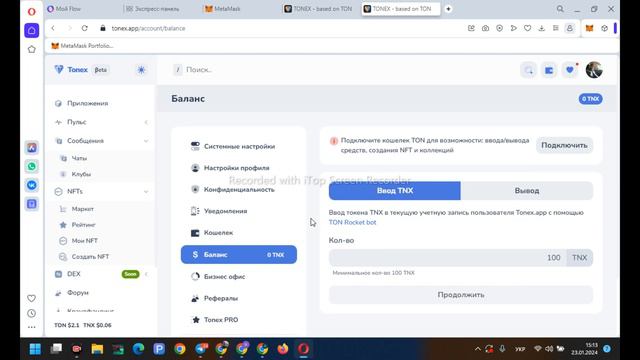Open Firefox from taskbar
This screenshot has height=360, width=640.
click(x=282, y=349)
